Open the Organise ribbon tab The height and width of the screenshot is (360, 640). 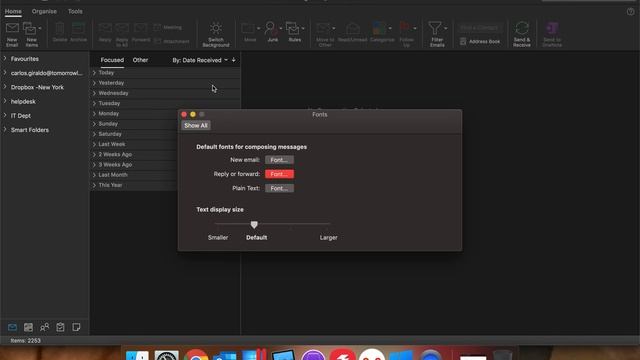coord(44,11)
